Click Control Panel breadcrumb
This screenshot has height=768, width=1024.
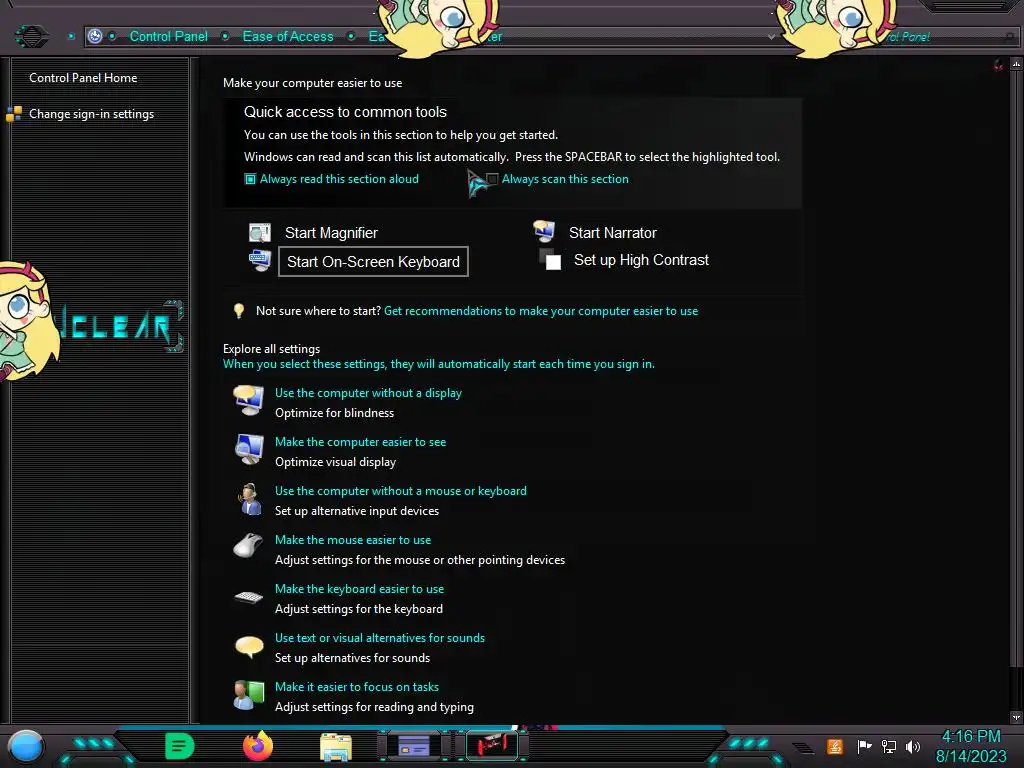point(168,37)
